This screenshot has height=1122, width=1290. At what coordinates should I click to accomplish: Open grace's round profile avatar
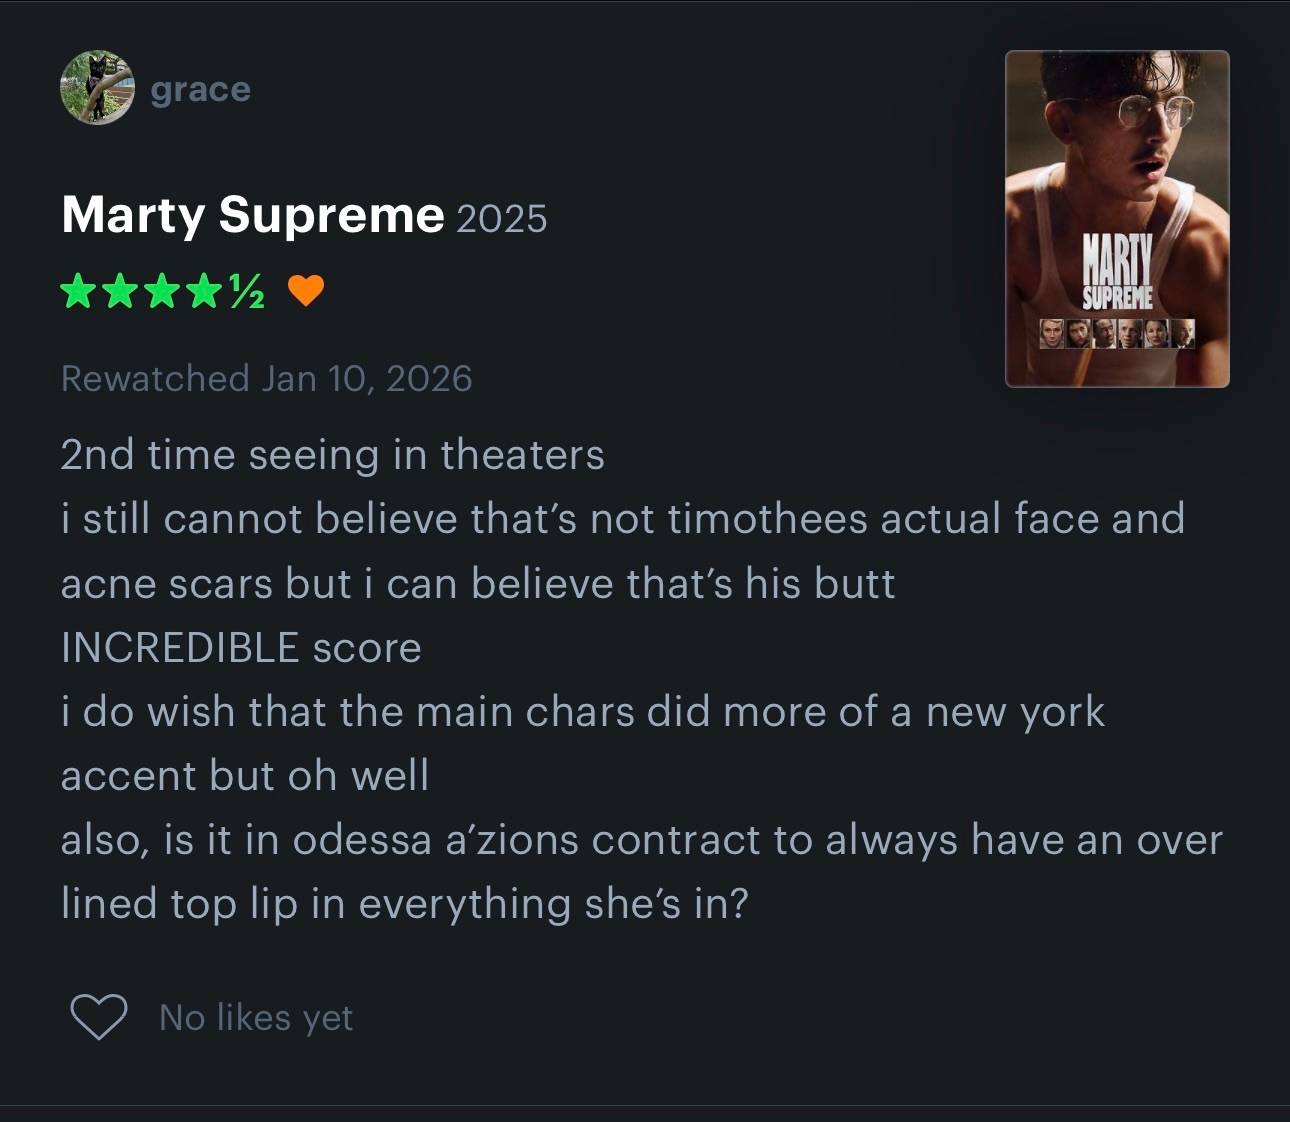[97, 88]
